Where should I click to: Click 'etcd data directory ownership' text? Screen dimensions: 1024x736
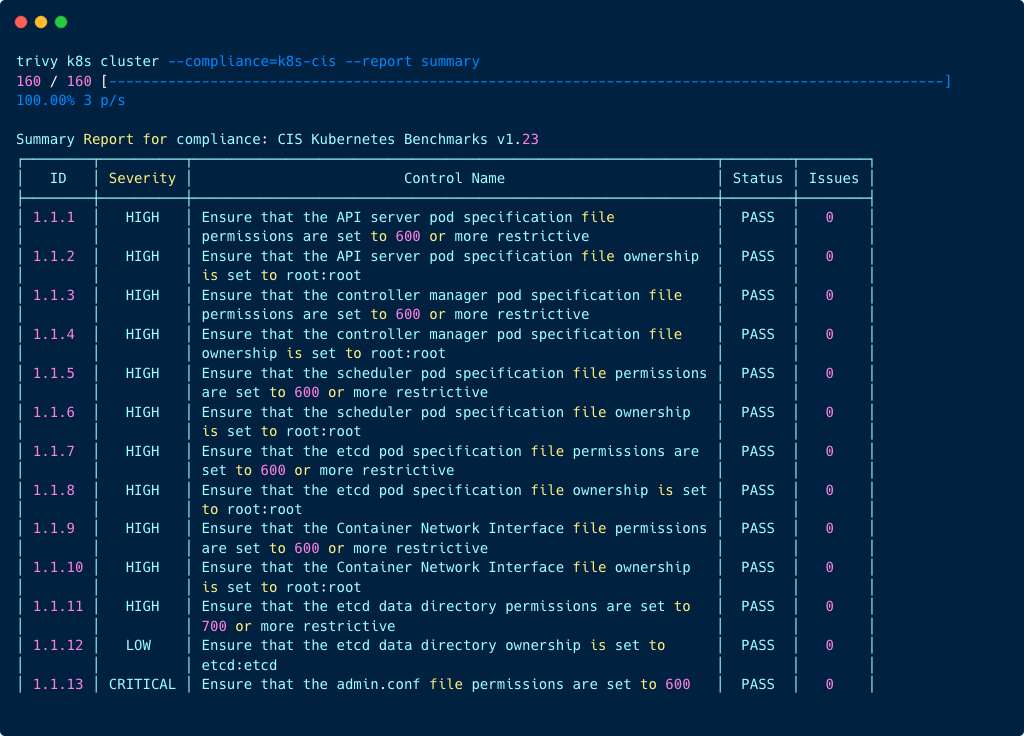pos(458,645)
